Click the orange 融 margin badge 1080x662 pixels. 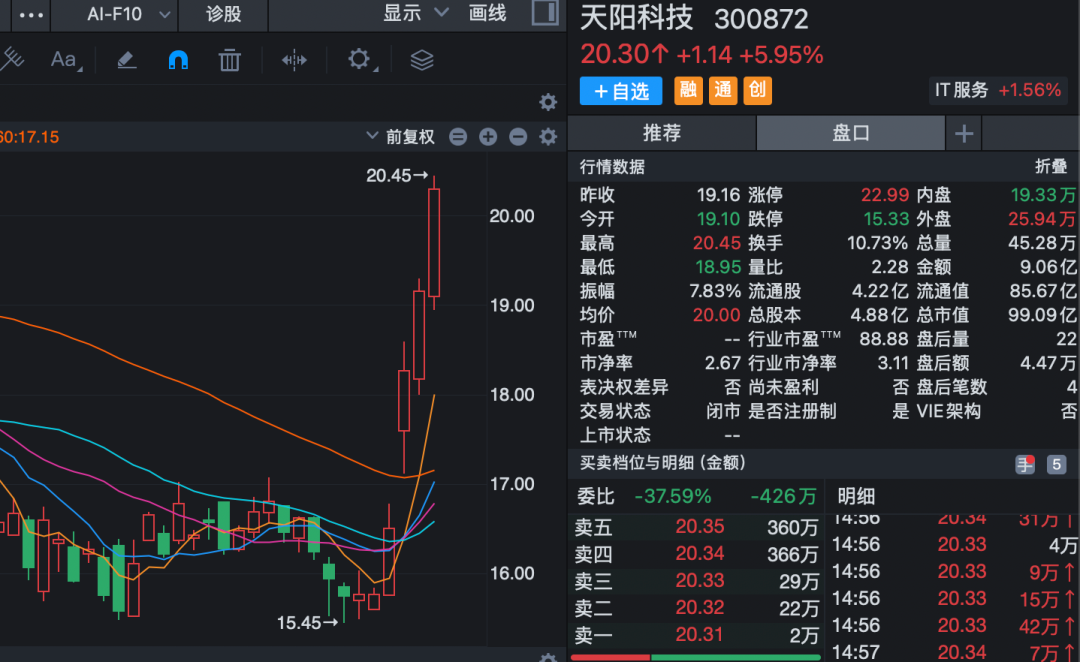[688, 90]
